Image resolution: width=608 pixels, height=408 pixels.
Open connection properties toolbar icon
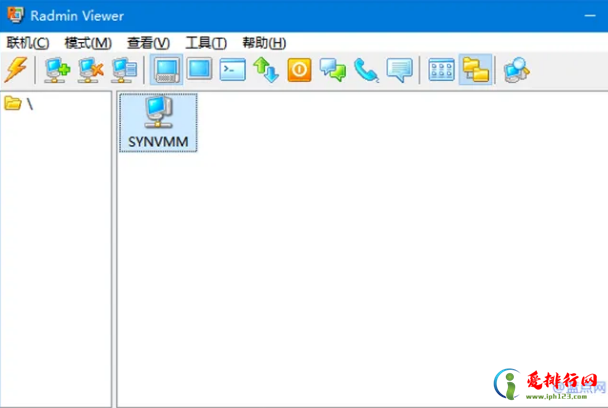(125, 69)
